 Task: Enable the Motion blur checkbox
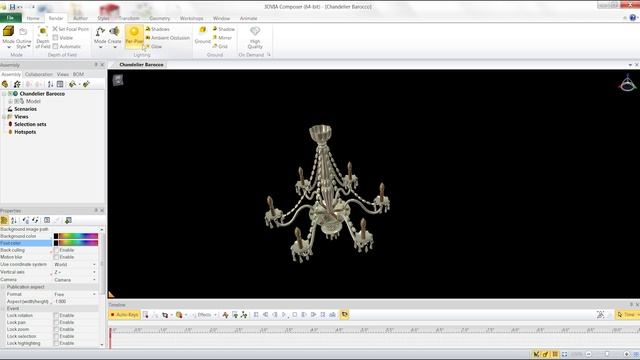pos(56,257)
